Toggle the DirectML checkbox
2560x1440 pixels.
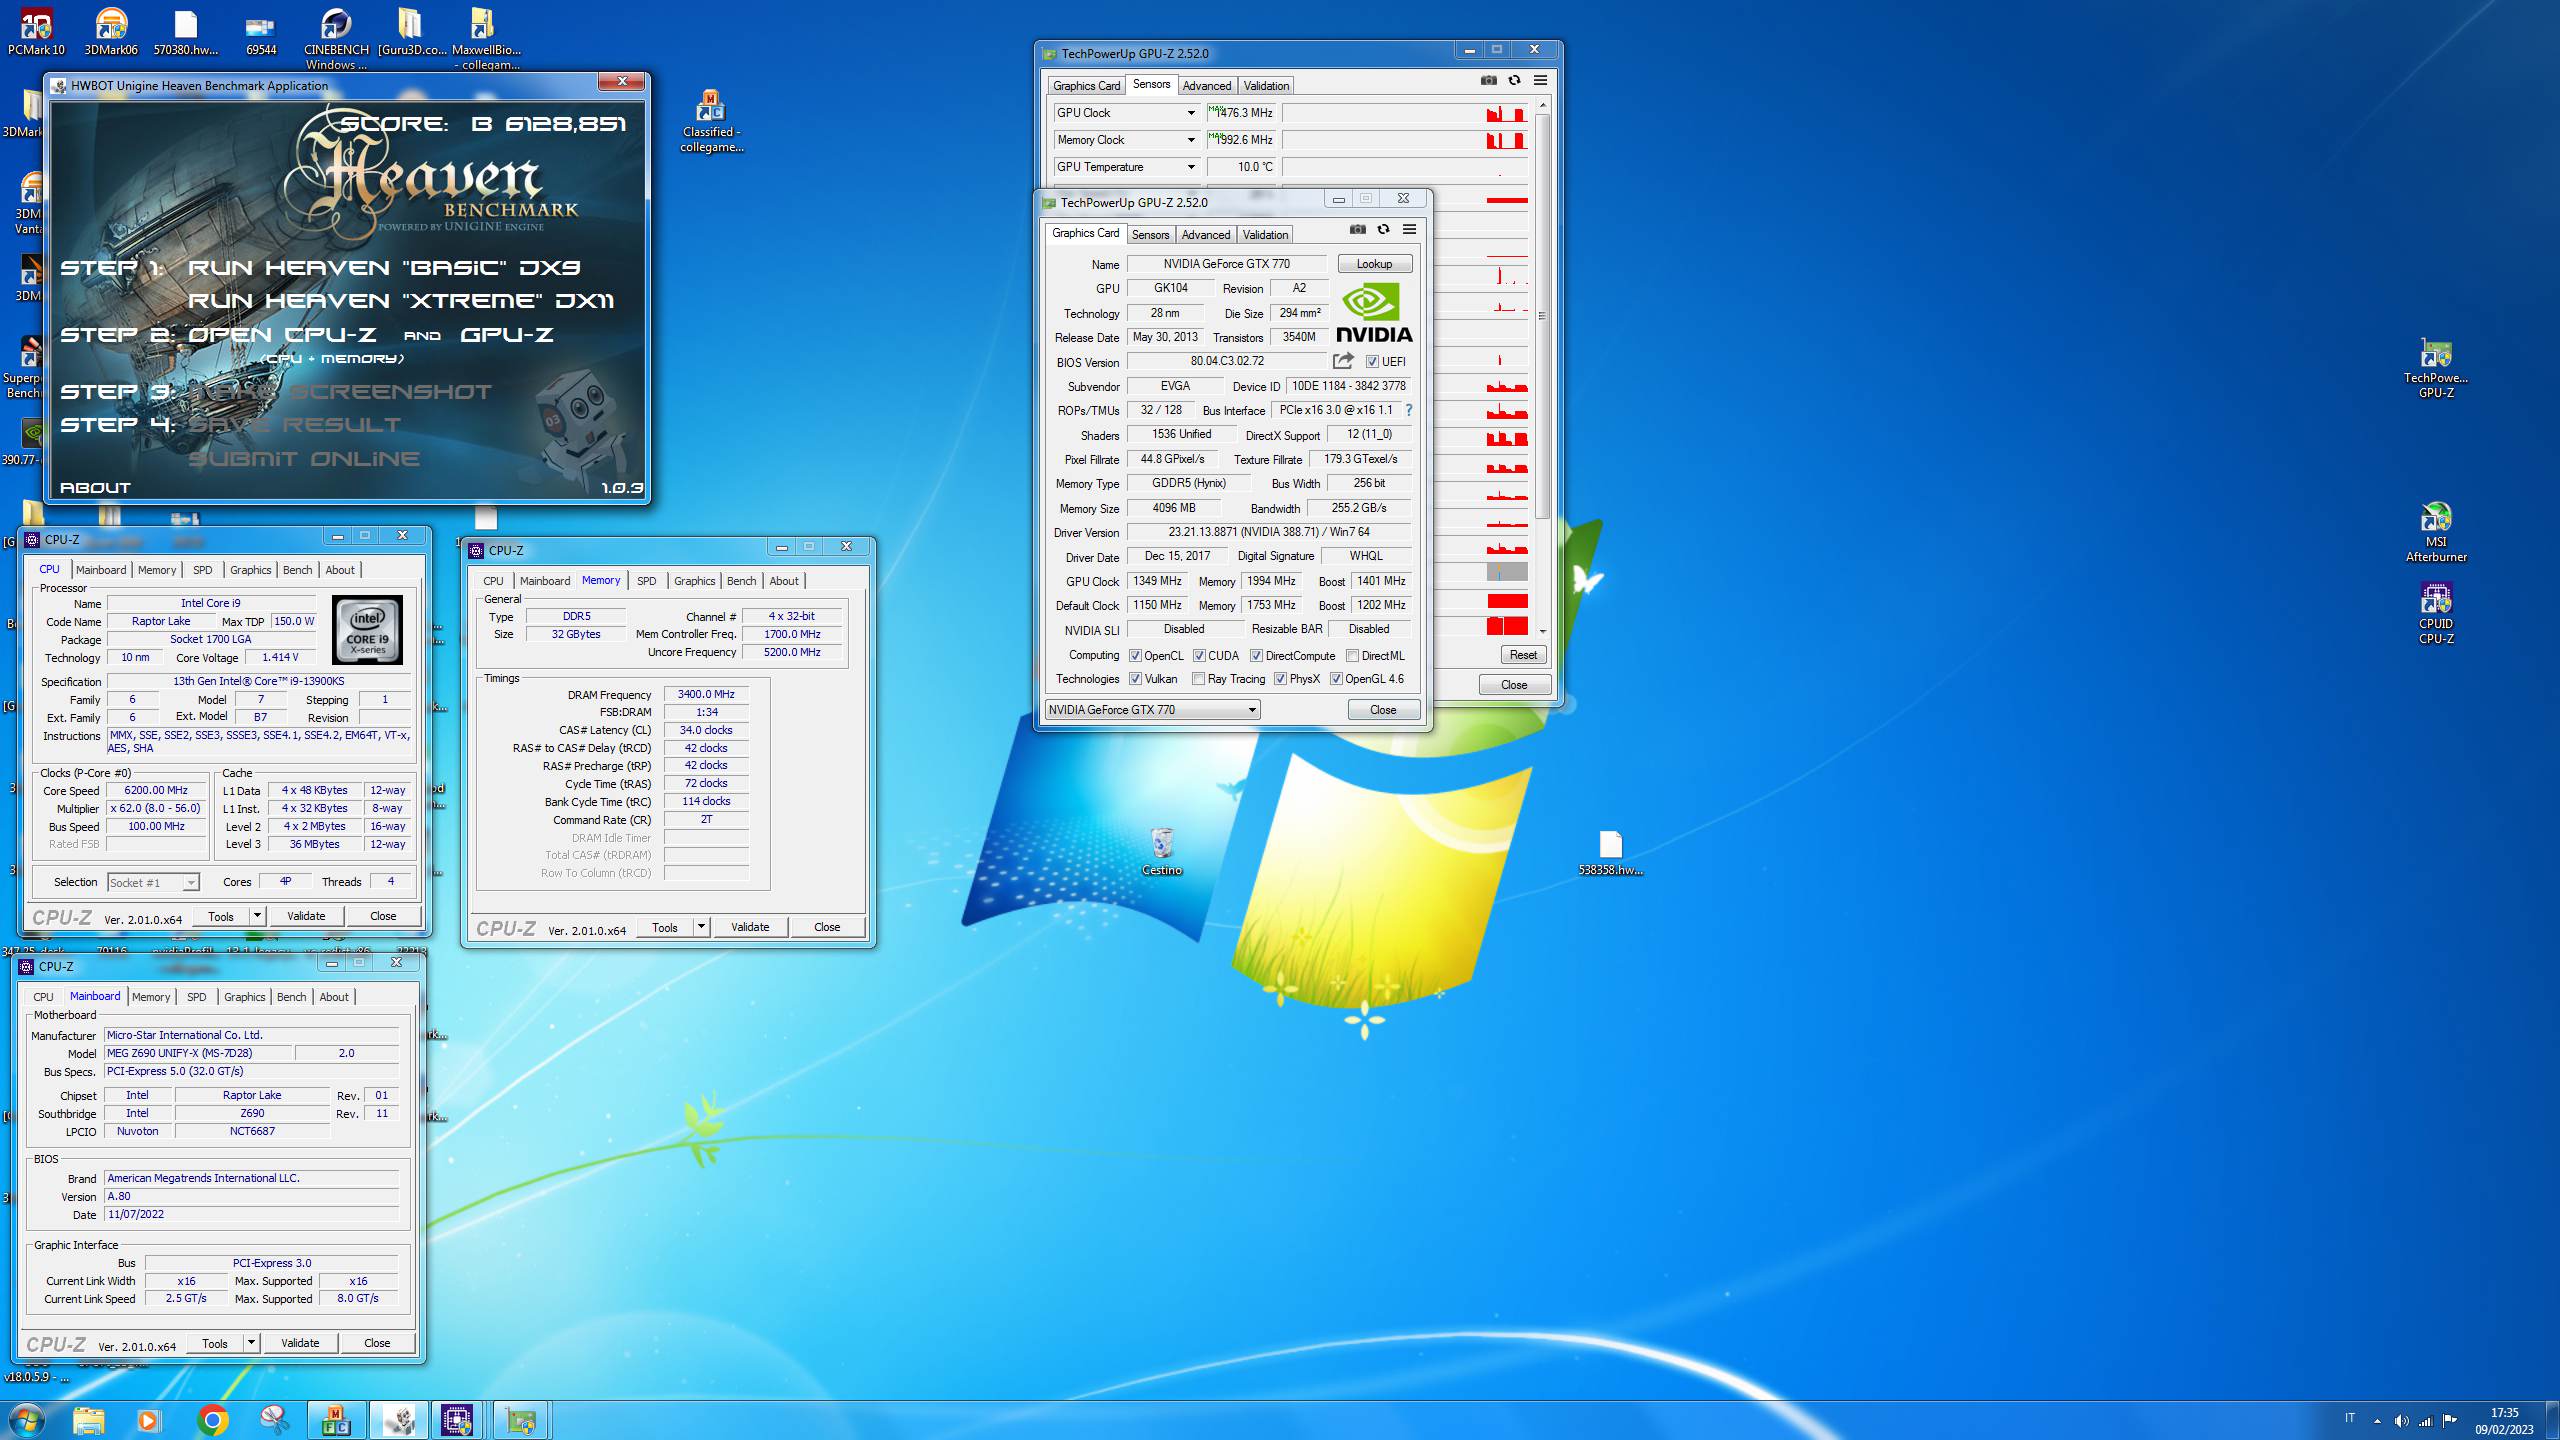(x=1352, y=656)
